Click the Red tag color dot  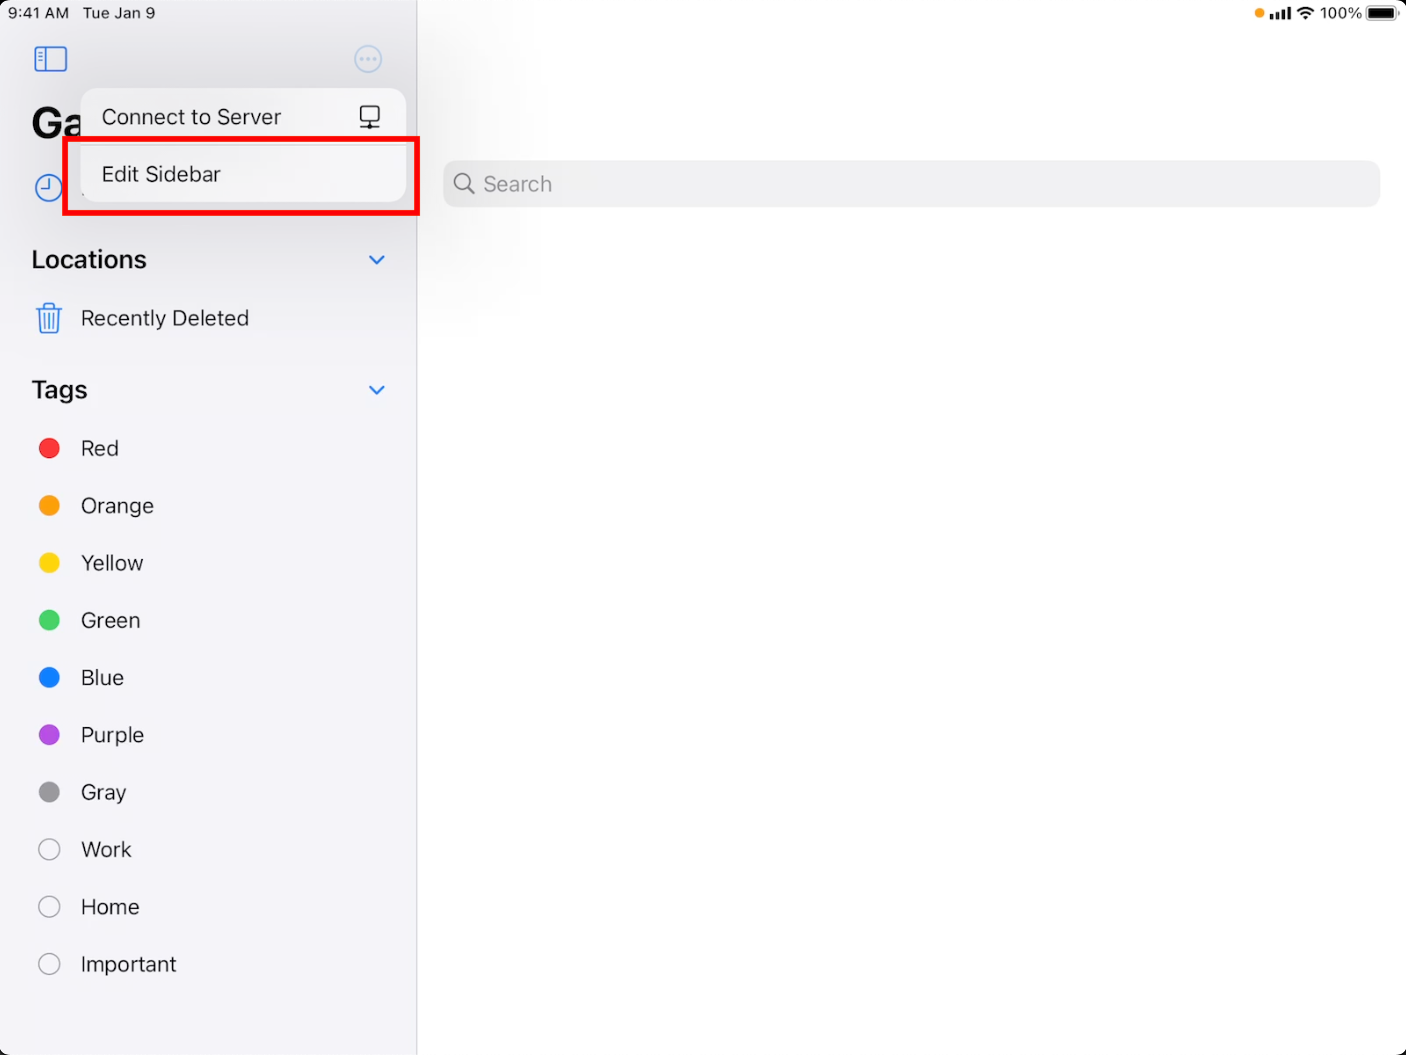[x=49, y=448]
